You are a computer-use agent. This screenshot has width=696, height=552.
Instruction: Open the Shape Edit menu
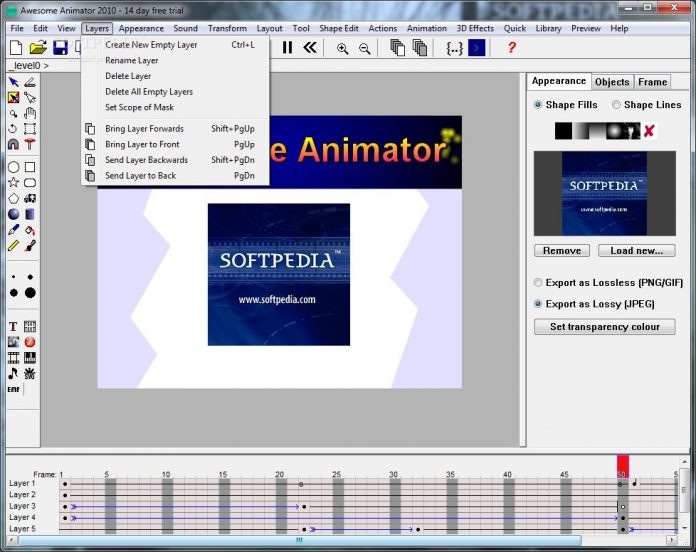(339, 28)
